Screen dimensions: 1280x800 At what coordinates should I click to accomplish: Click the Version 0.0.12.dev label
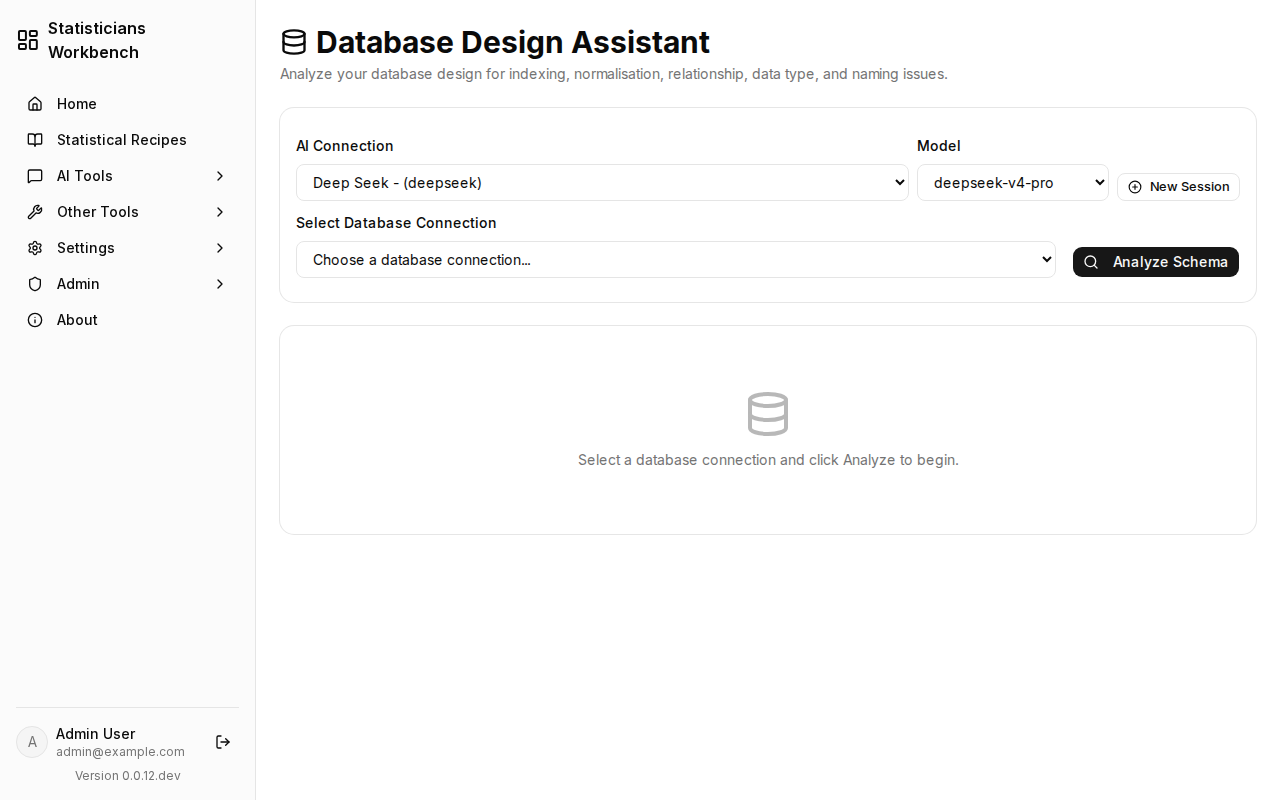(128, 776)
